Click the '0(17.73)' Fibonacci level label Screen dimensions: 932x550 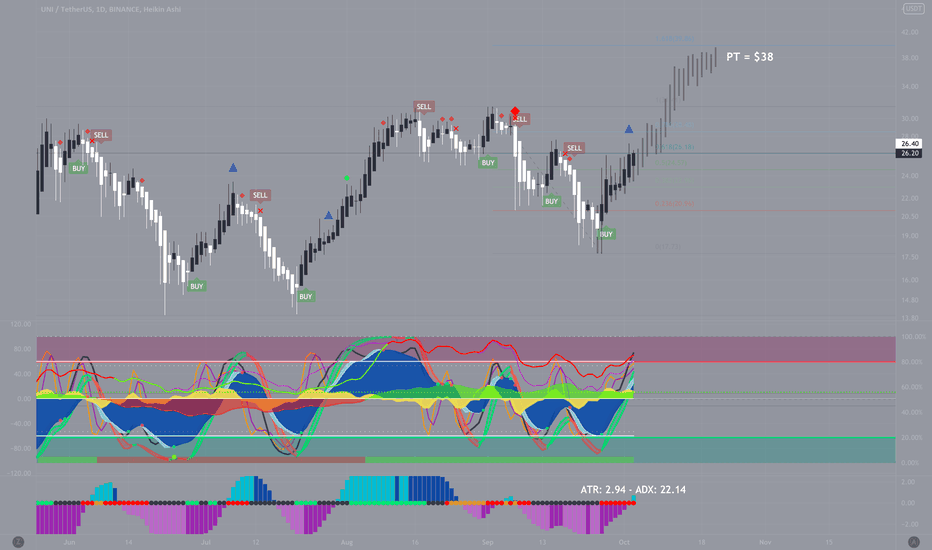coord(668,247)
